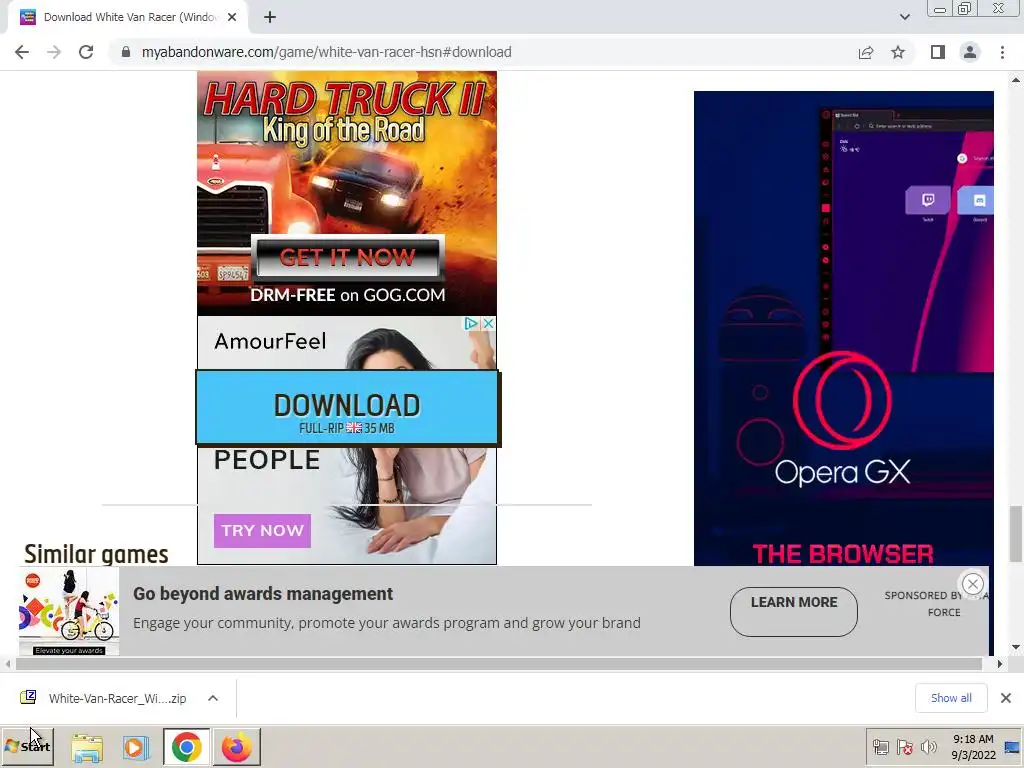Share this page icon
Screen dimensions: 1024x768
click(866, 52)
